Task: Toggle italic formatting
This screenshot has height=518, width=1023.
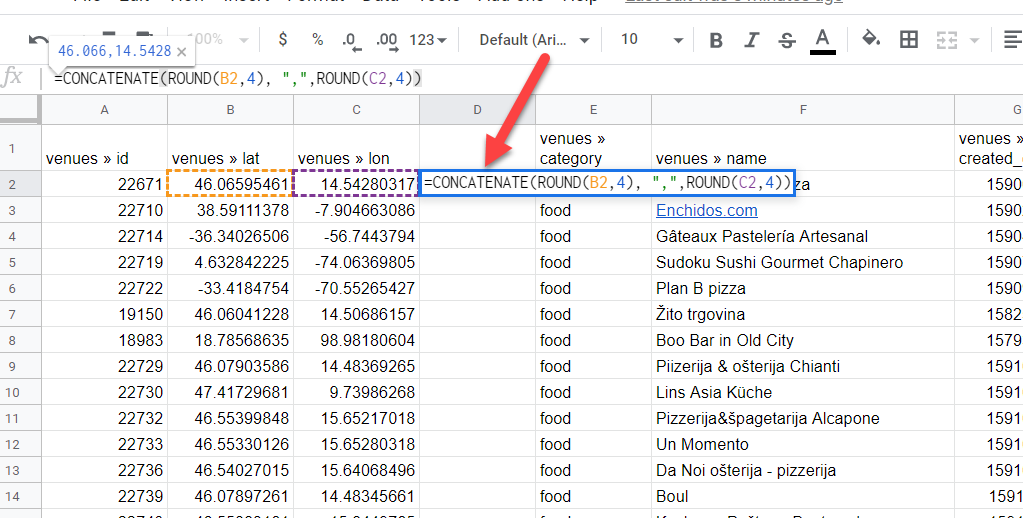Action: [751, 40]
